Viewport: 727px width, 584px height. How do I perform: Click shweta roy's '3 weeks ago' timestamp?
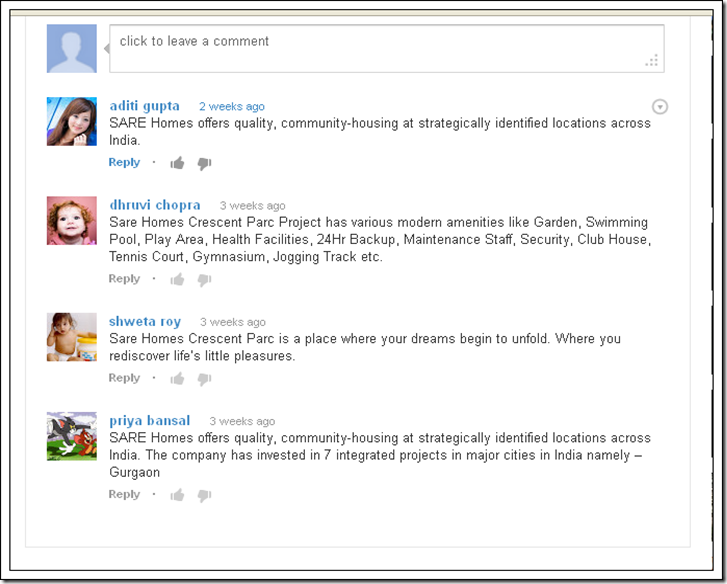pyautogui.click(x=233, y=322)
